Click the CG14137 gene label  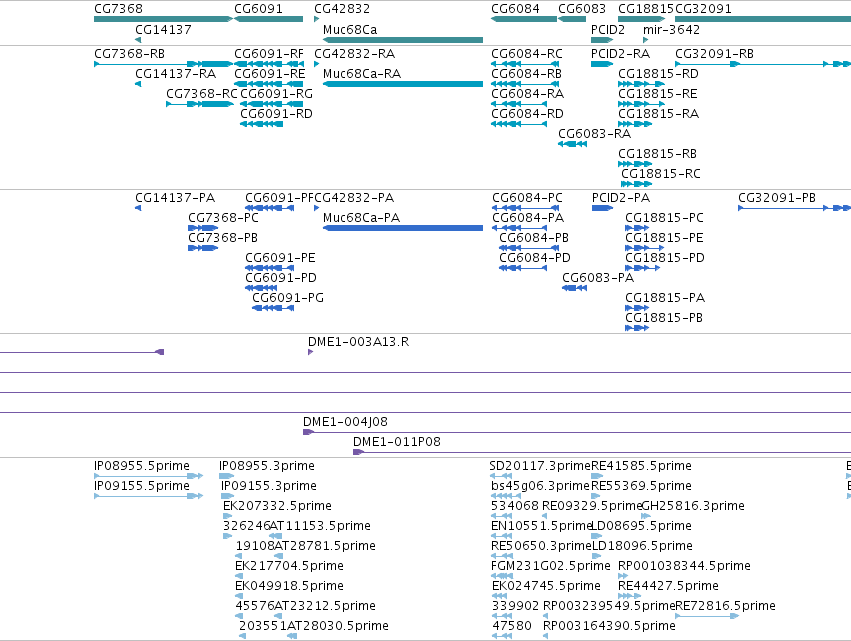(x=163, y=29)
